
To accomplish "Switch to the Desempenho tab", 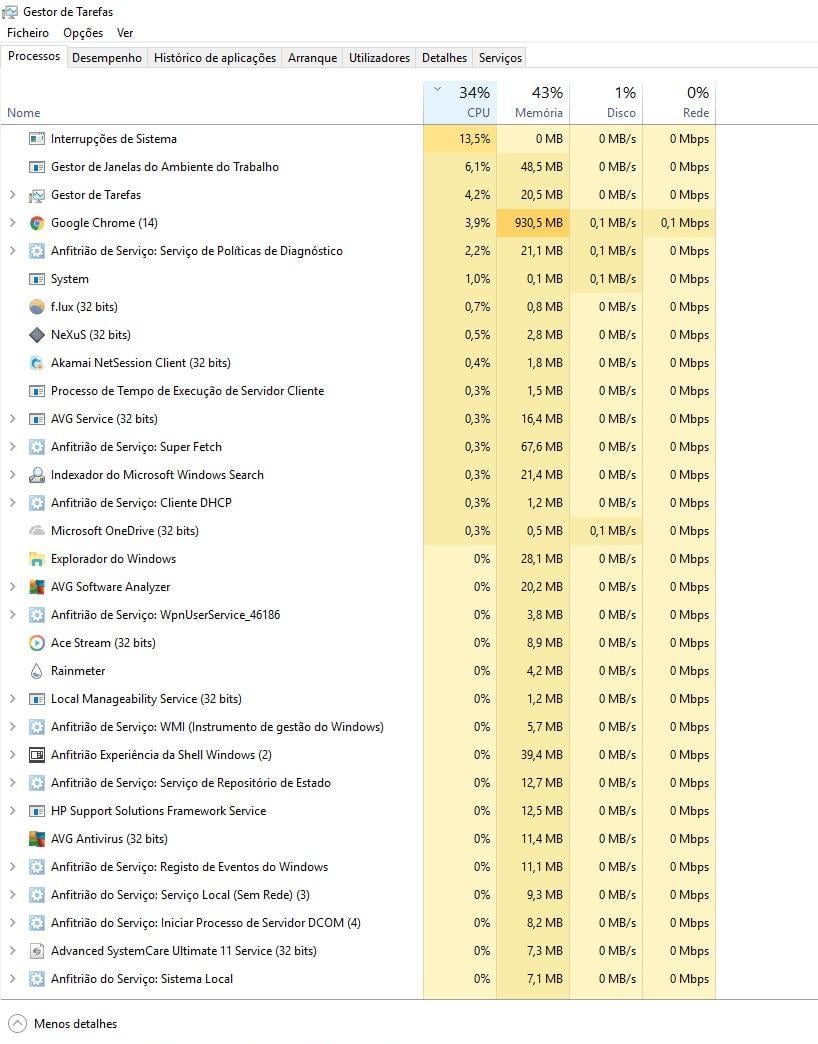I will click(x=107, y=58).
